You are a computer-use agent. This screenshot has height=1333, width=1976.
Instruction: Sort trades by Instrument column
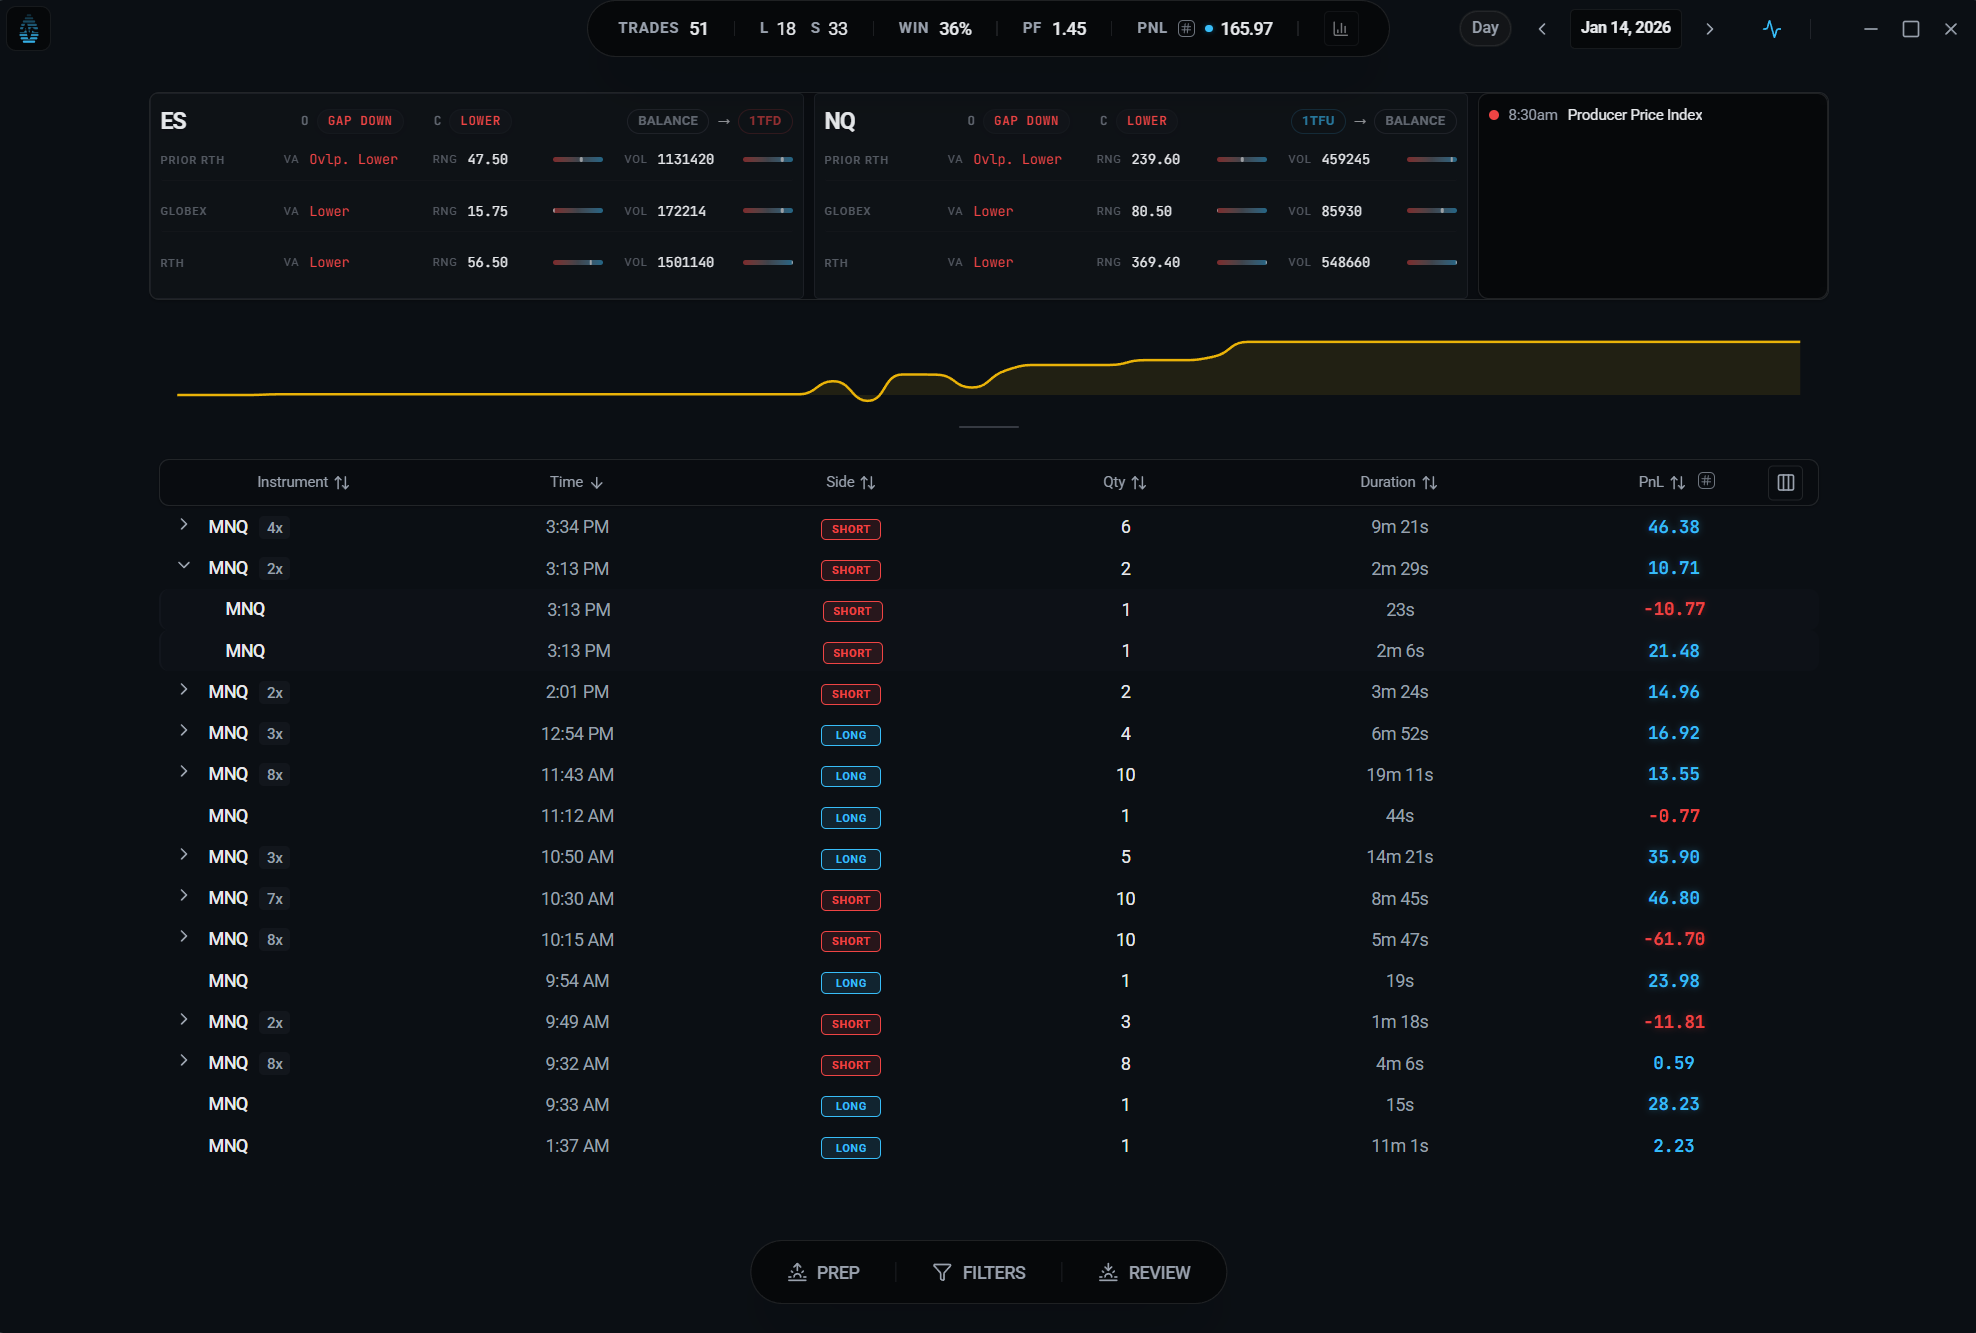302,482
